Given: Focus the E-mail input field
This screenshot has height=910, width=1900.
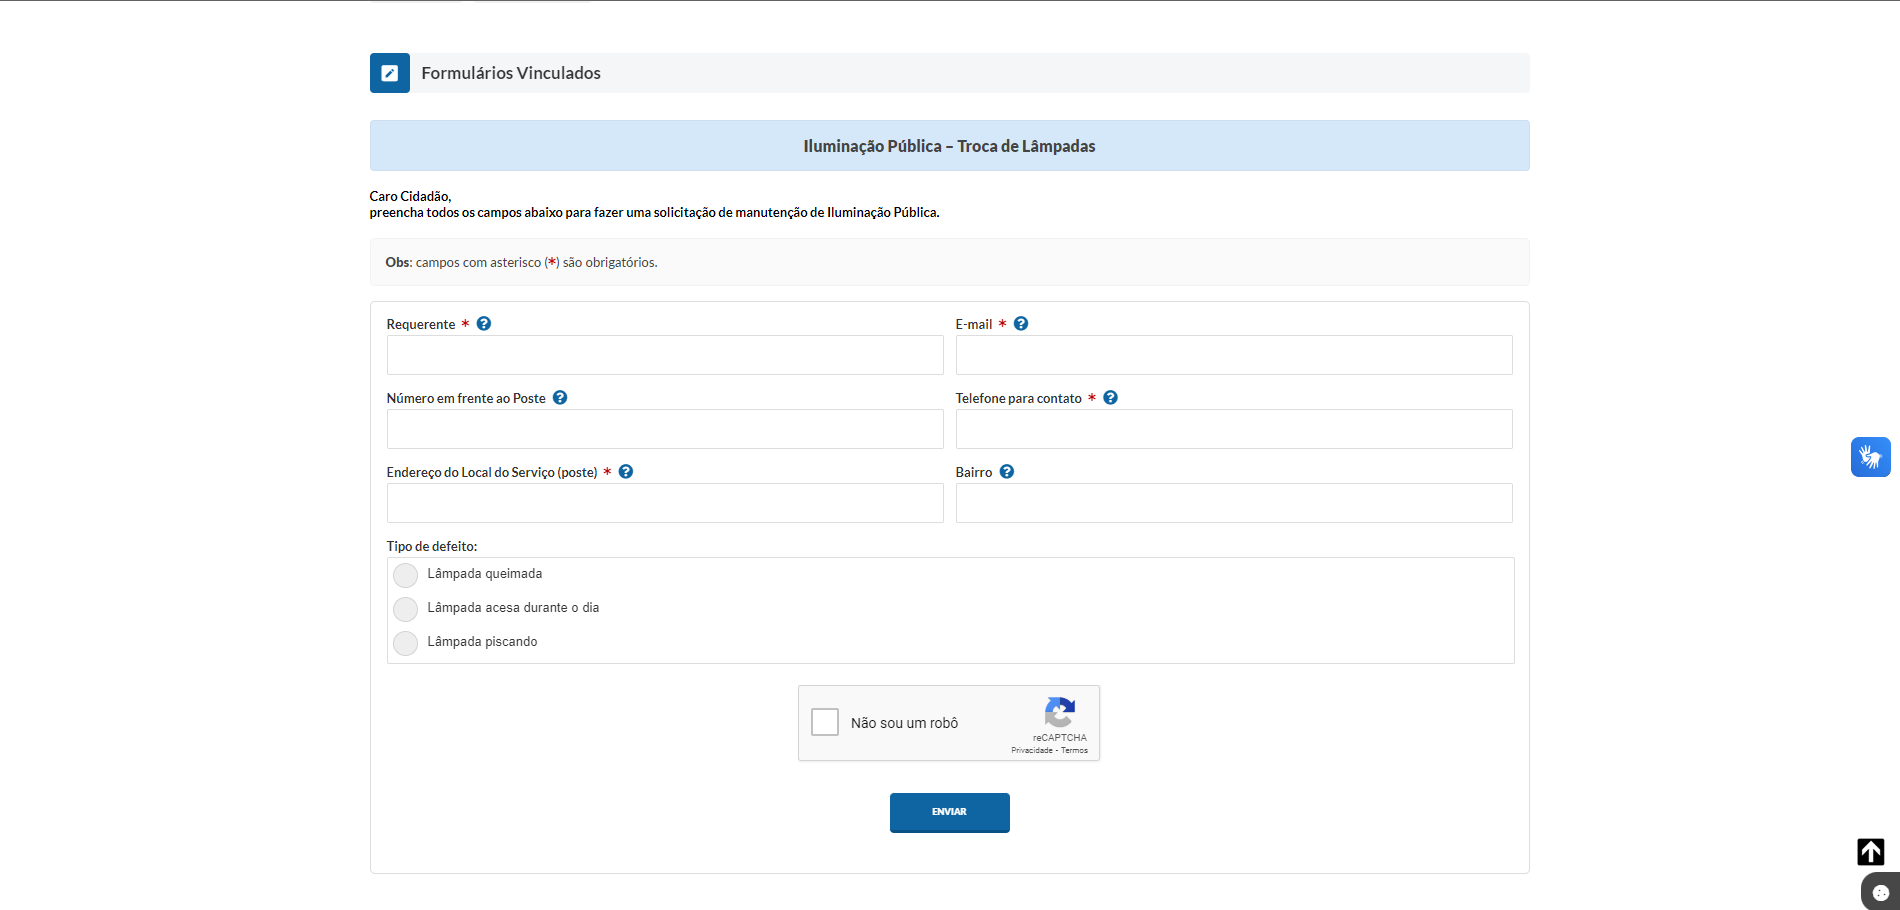Looking at the screenshot, I should click(x=1234, y=355).
